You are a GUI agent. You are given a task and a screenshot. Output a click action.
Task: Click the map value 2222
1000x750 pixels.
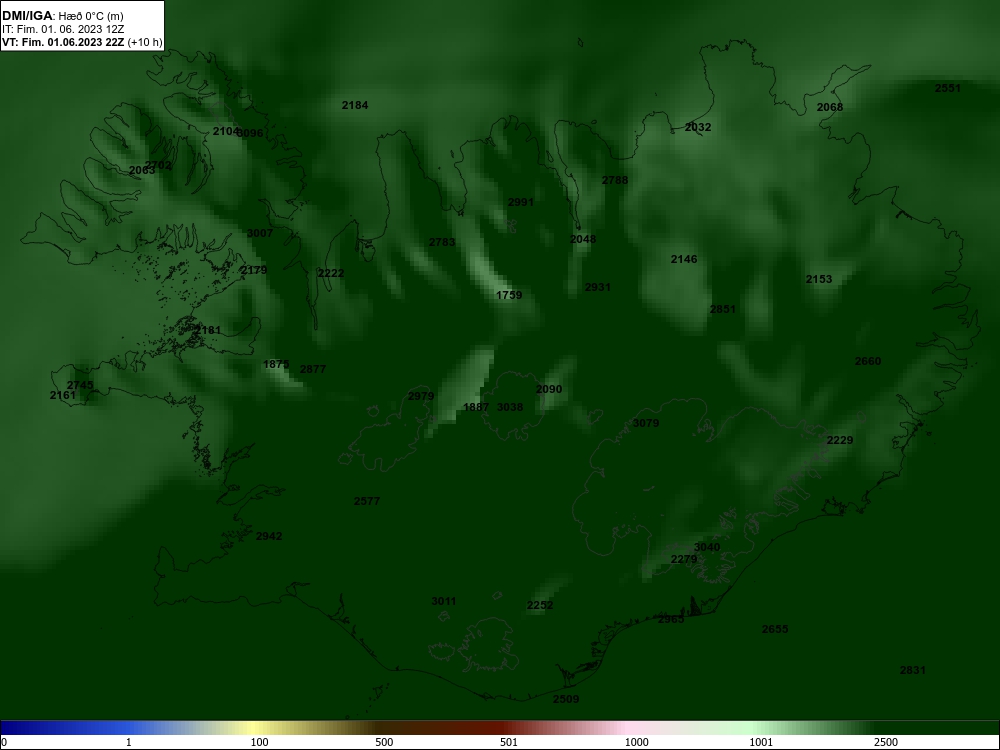pyautogui.click(x=330, y=274)
